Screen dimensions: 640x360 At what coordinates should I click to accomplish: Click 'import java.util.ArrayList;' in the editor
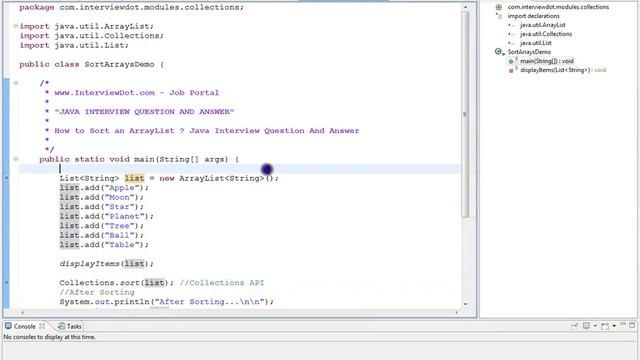pos(87,26)
